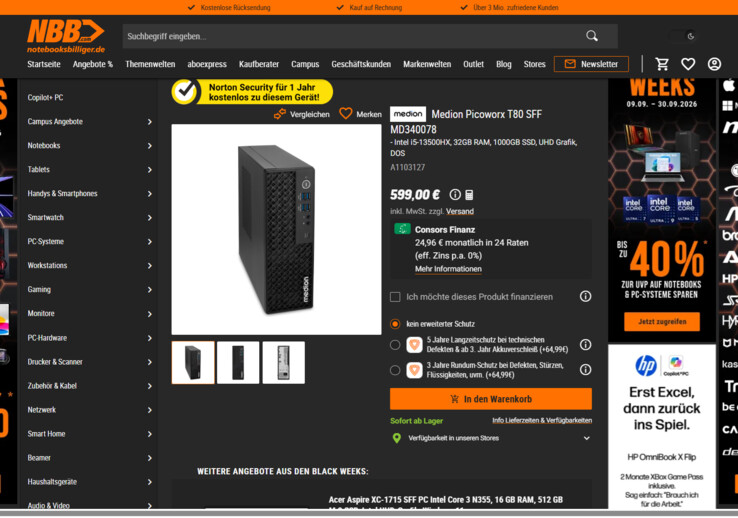Select first product thumbnail image
This screenshot has width=738, height=518.
193,363
